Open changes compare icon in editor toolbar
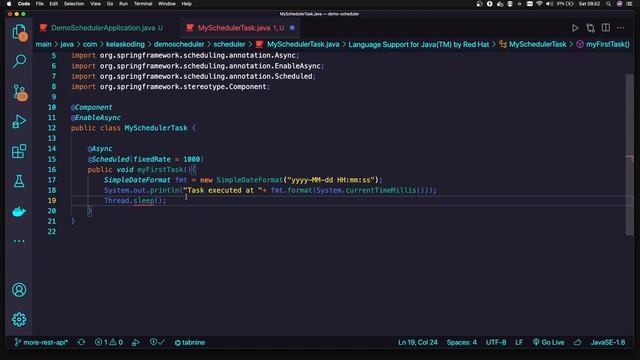Screen dimensions: 640x360 click(x=590, y=28)
